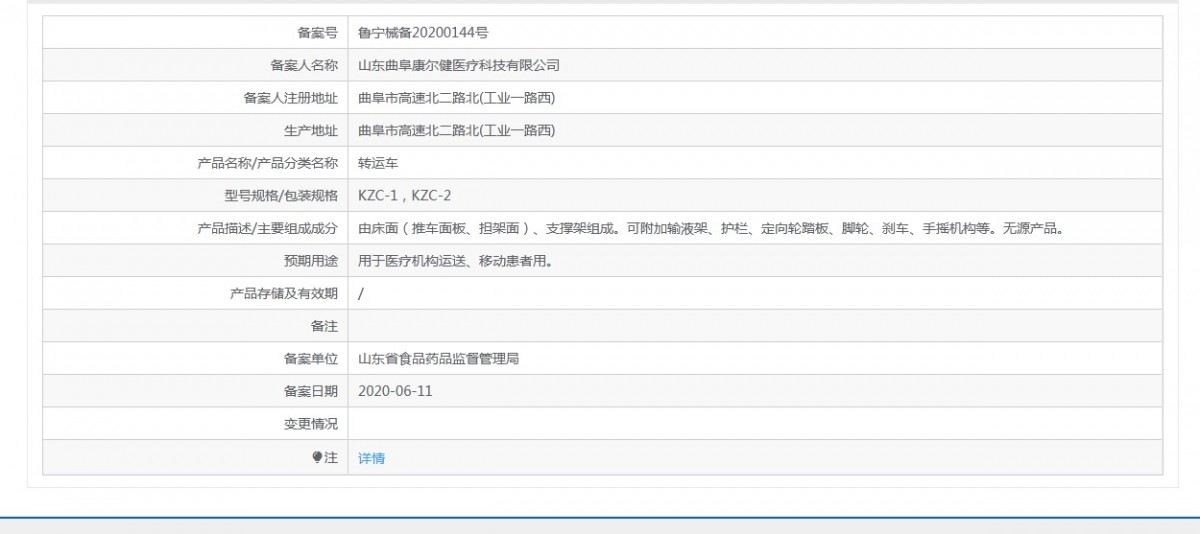
Task: Click the 产品描述/主要组成成分 label
Action: pyautogui.click(x=269, y=229)
